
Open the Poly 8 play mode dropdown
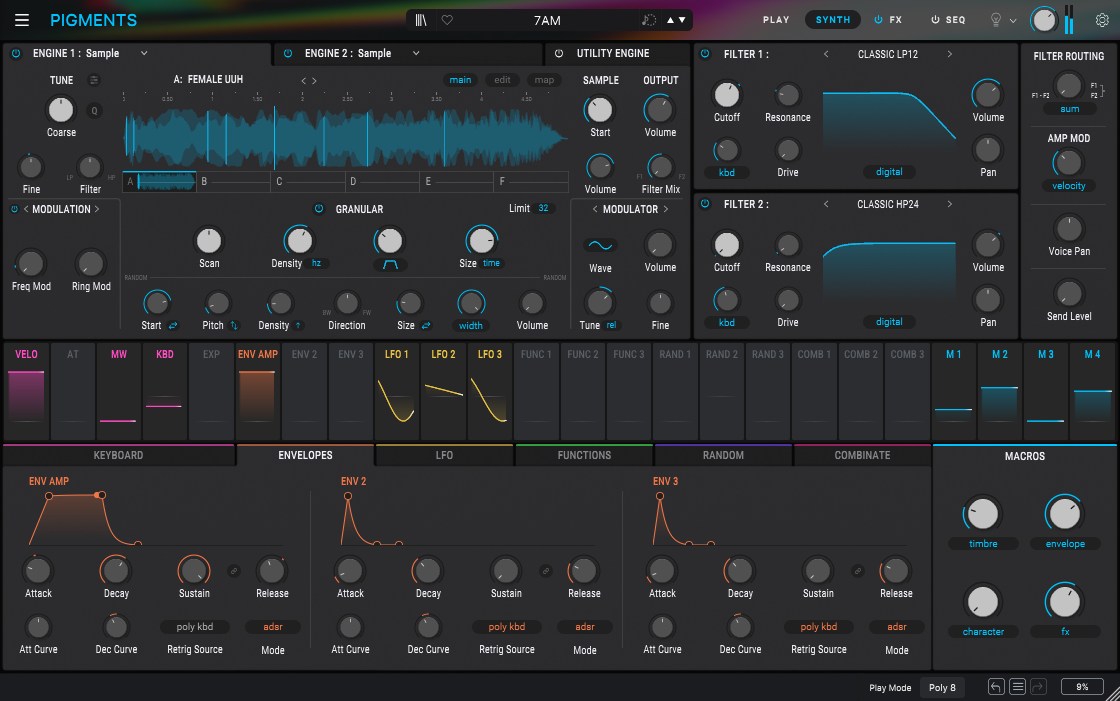click(942, 688)
